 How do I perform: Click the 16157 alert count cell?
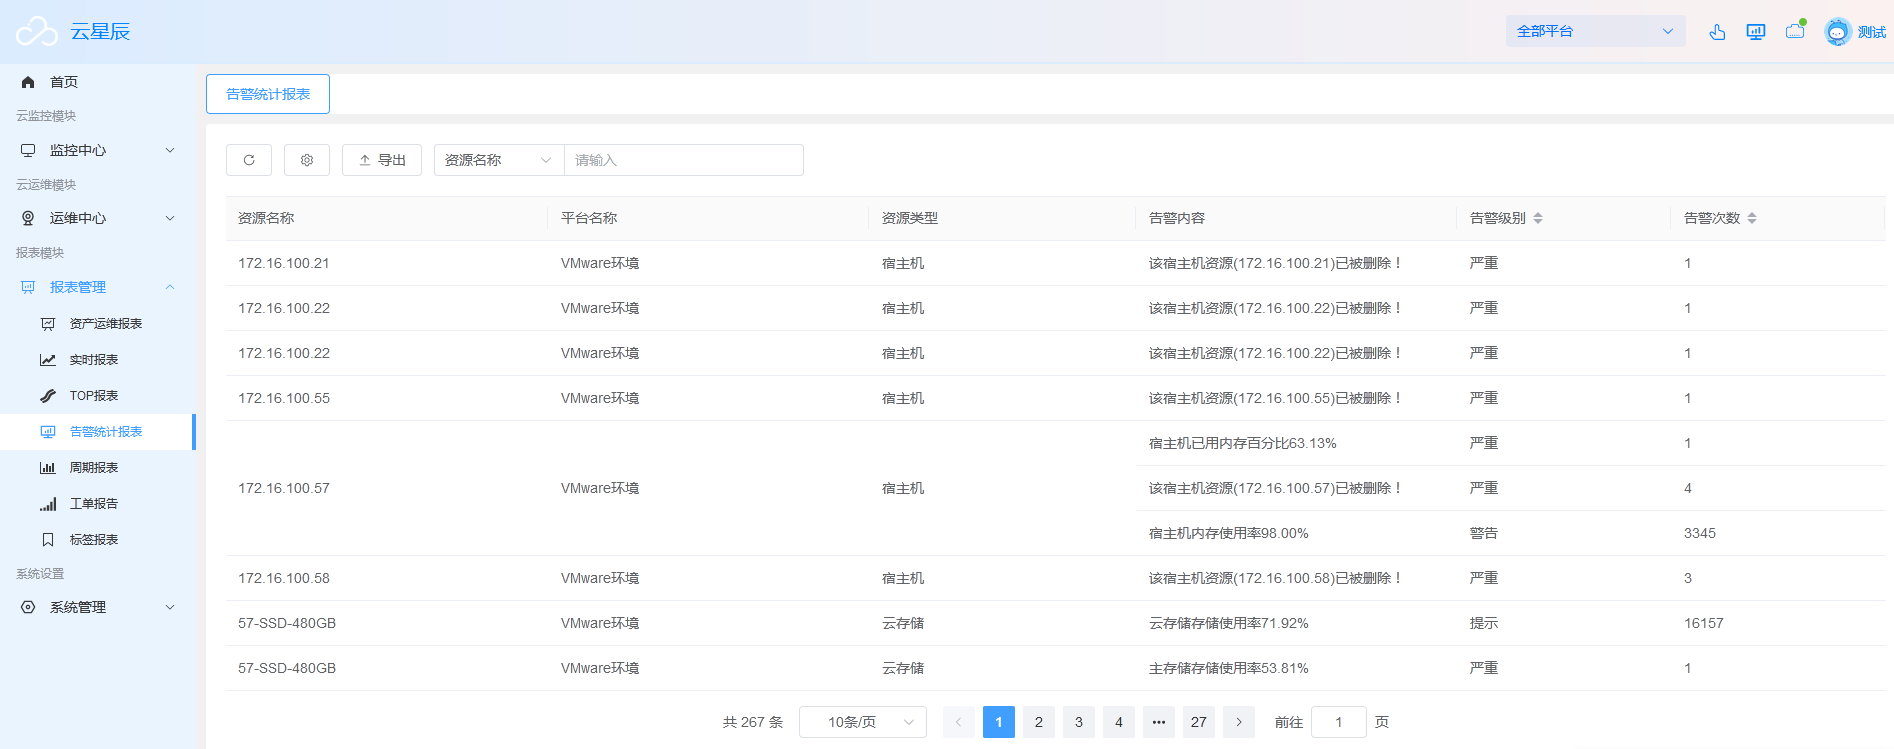pyautogui.click(x=1704, y=623)
